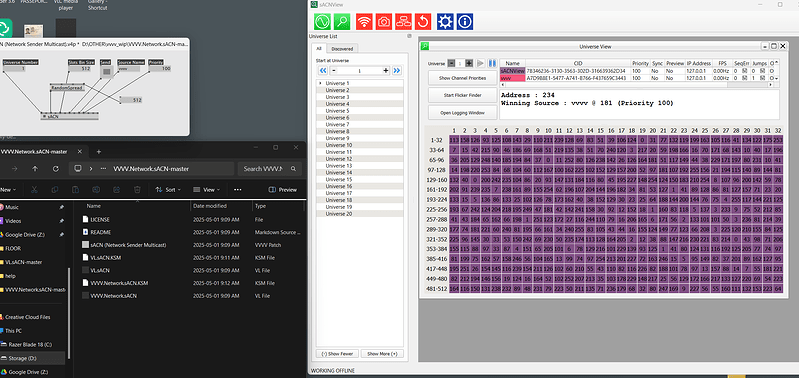Click the horizontal scrollbar of the sources table
799x378 pixels.
637,85
